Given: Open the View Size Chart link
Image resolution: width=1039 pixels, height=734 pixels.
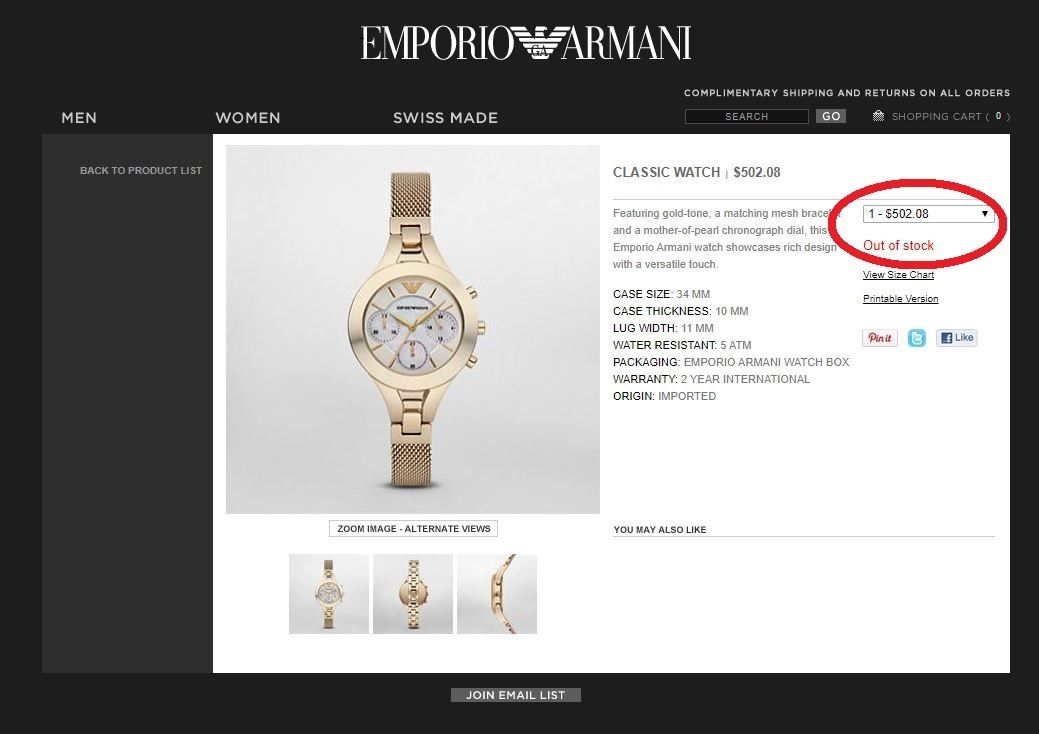Looking at the screenshot, I should 898,275.
